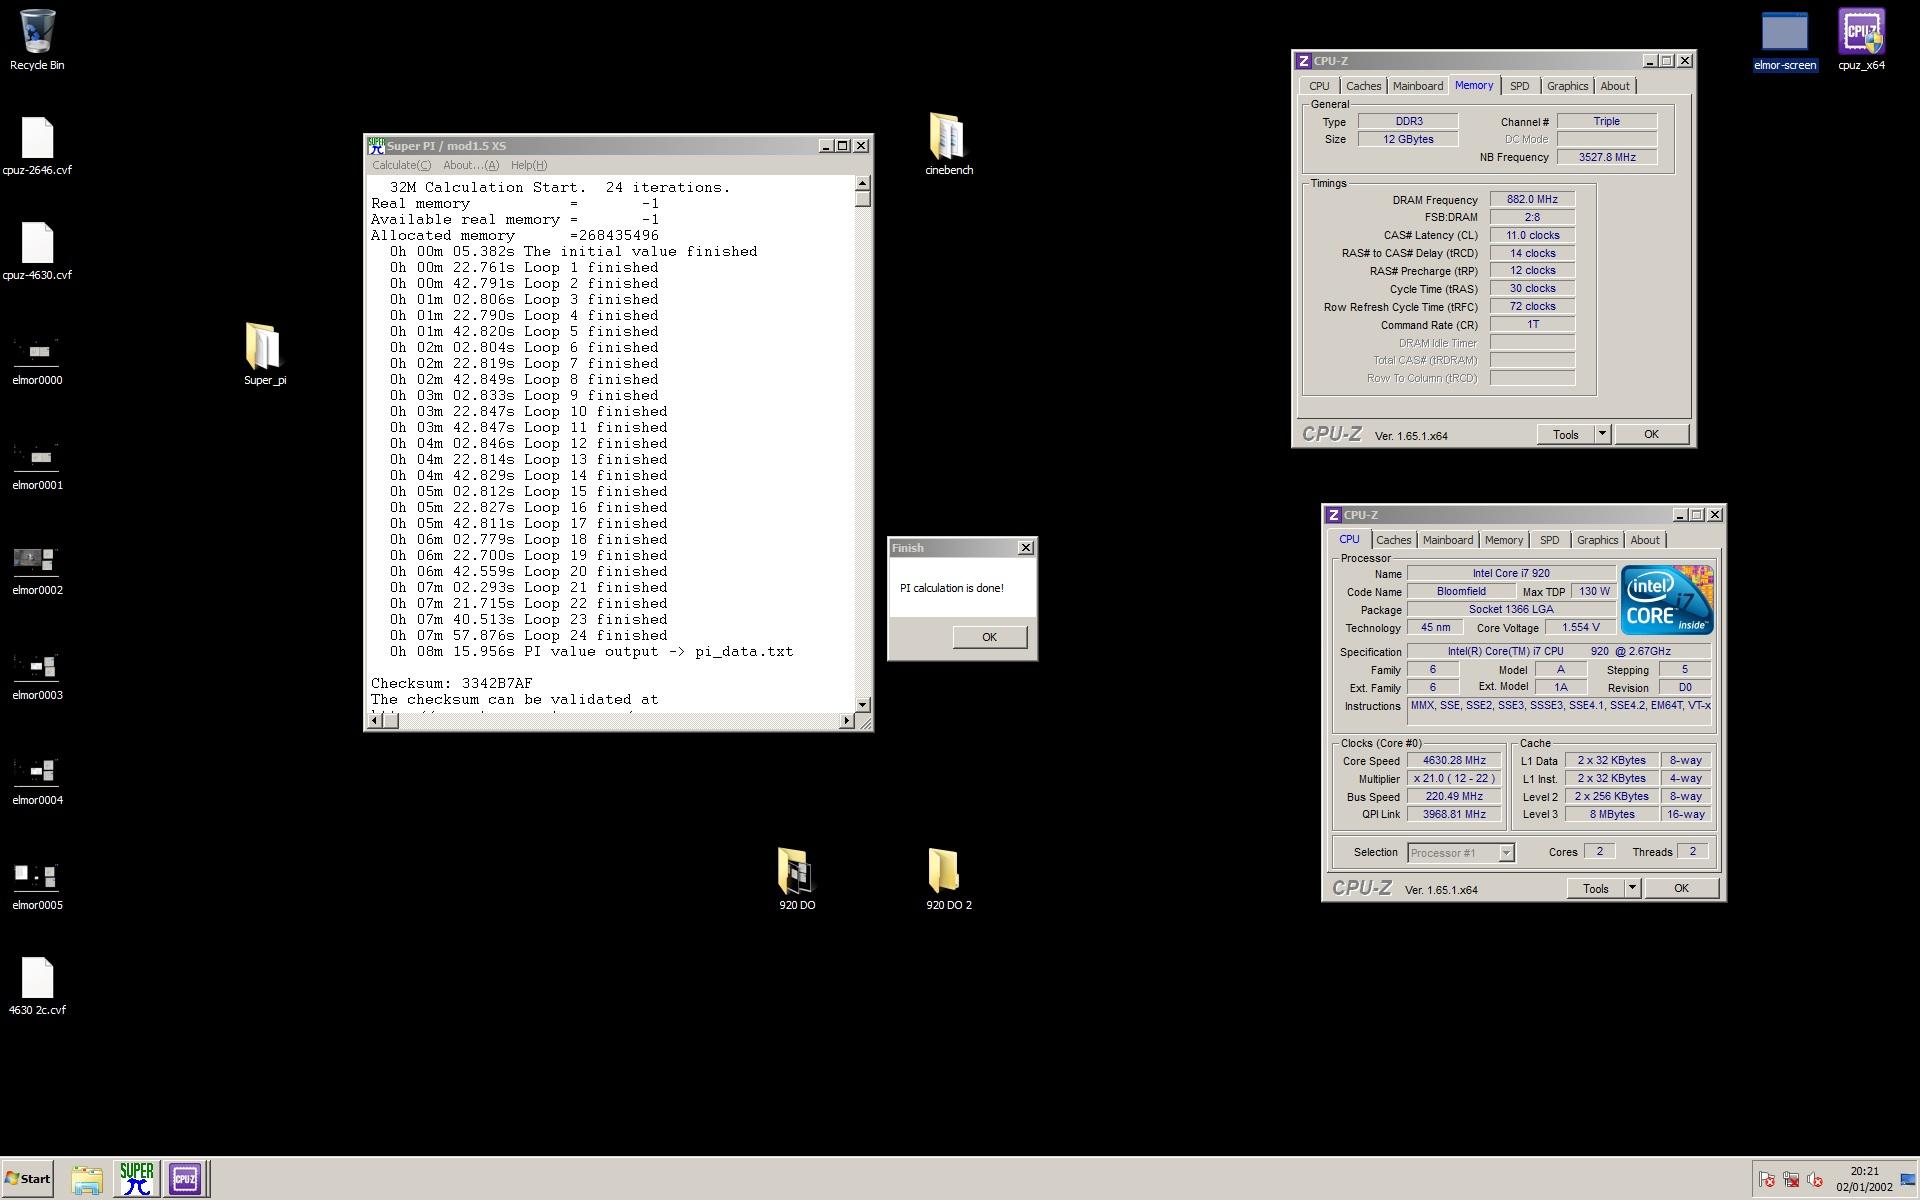This screenshot has height=1200, width=1920.
Task: Click the Core Voltage 1.554 V value
Action: point(1580,628)
